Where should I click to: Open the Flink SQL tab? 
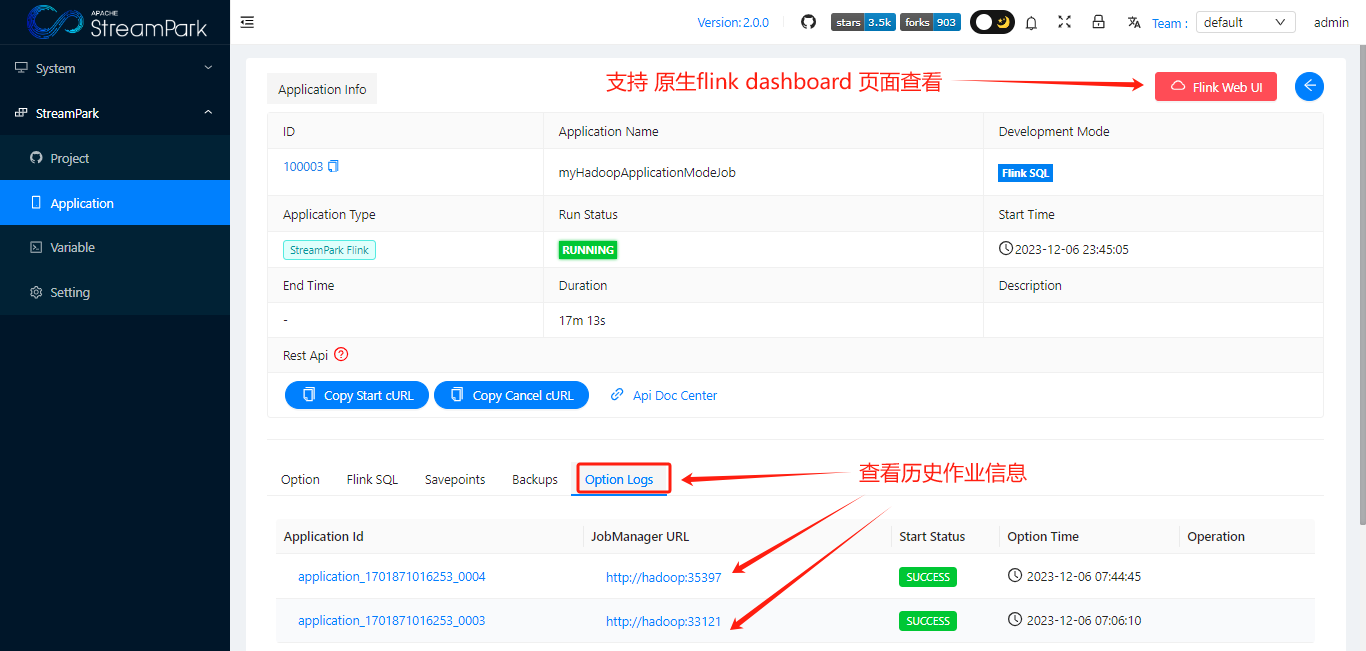(372, 479)
